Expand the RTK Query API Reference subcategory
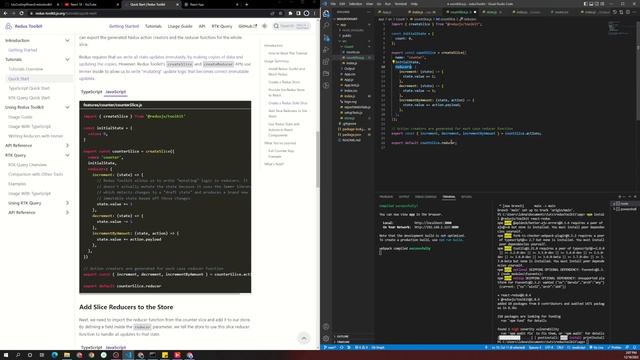This screenshot has width=640, height=360. click(67, 213)
